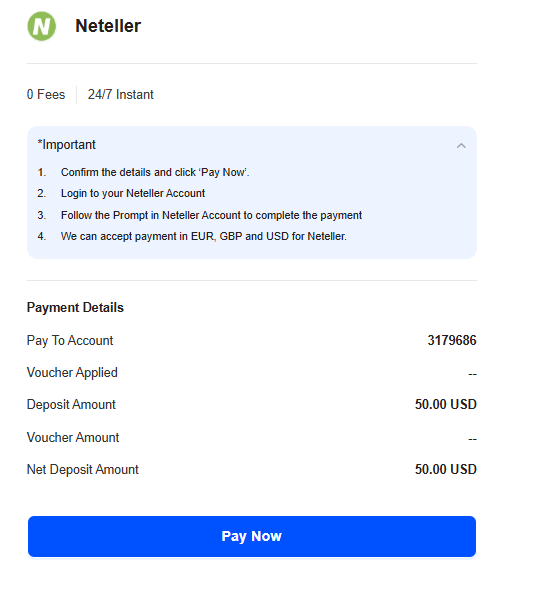Click the 0 Fees label
The height and width of the screenshot is (592, 537).
[x=46, y=94]
